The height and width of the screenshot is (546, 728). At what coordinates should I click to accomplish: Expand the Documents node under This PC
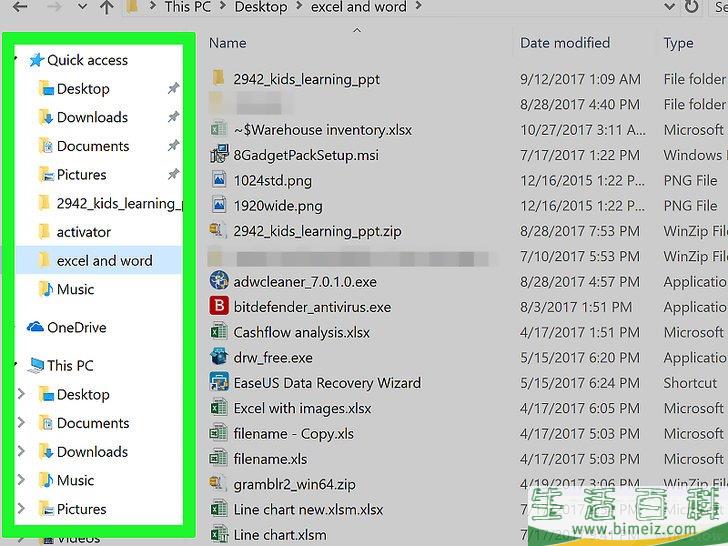[21, 423]
